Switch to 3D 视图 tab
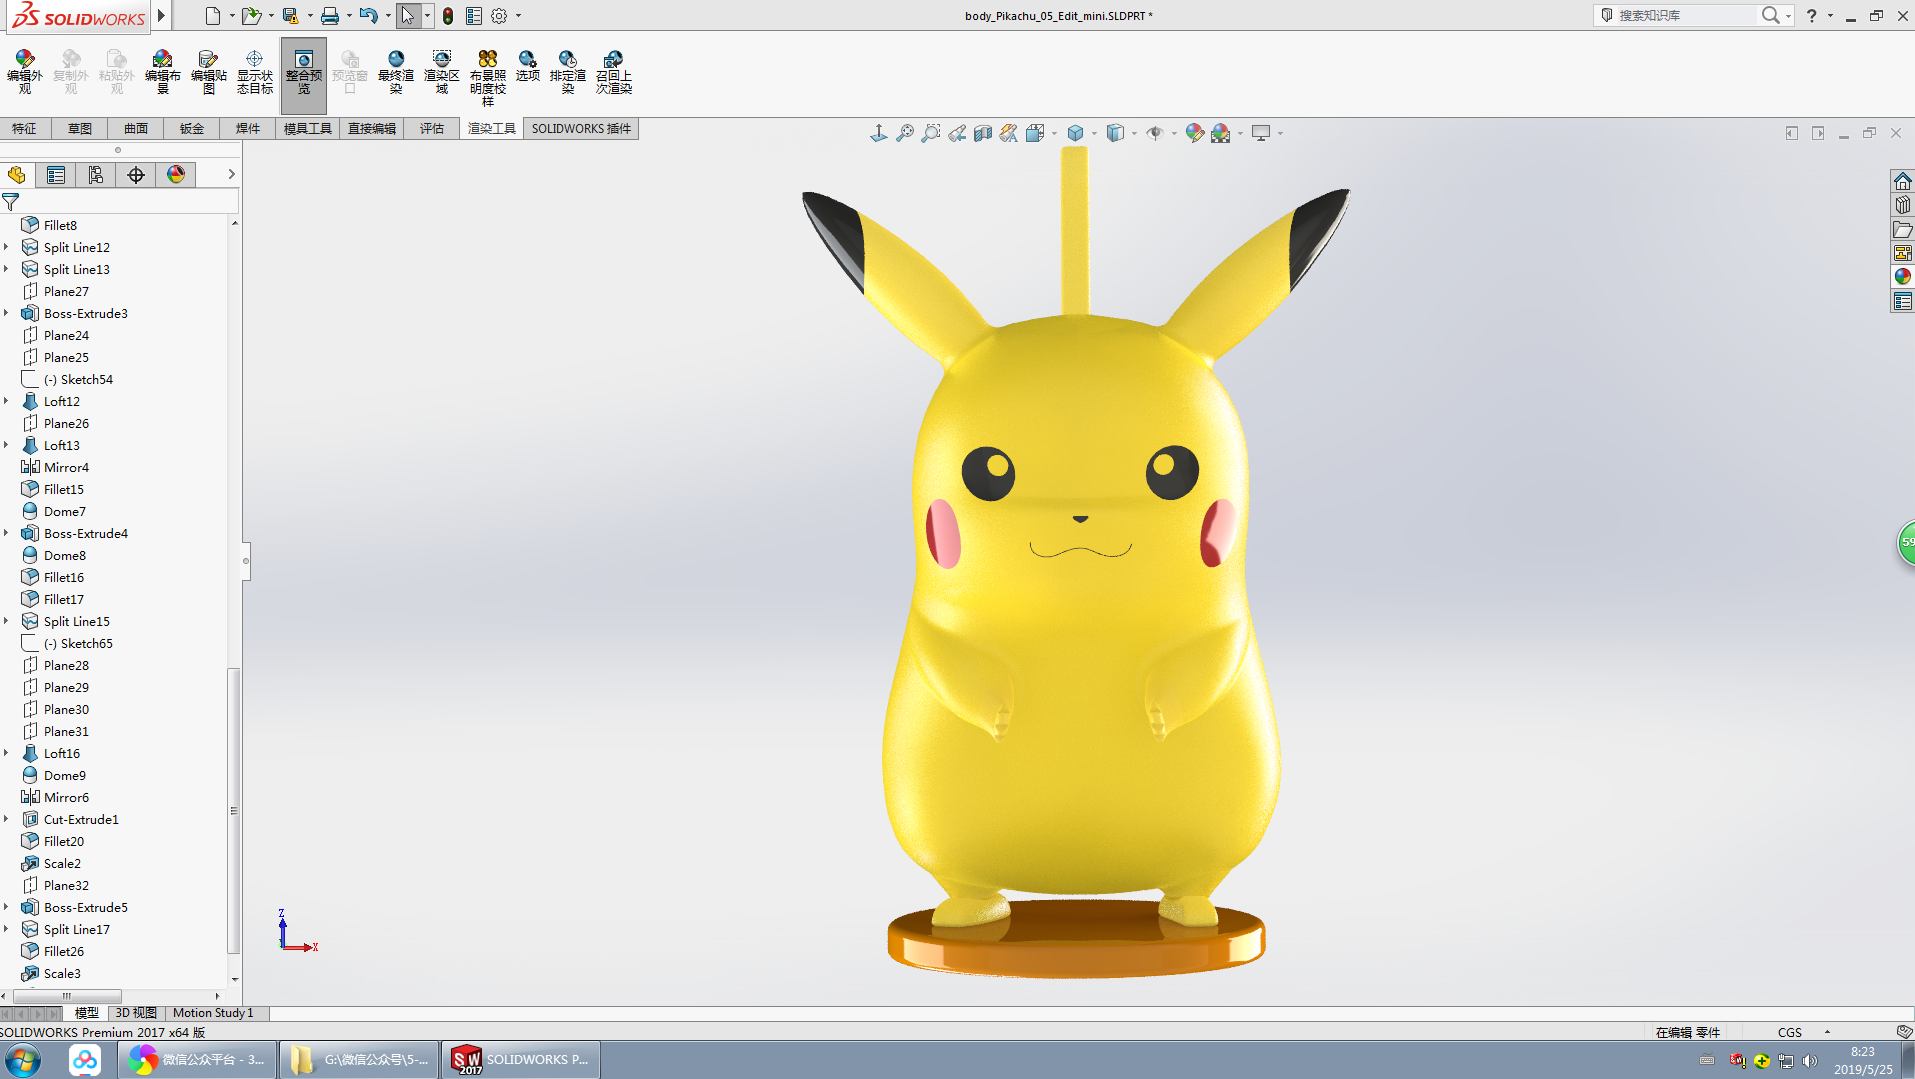This screenshot has width=1915, height=1079. [136, 1013]
